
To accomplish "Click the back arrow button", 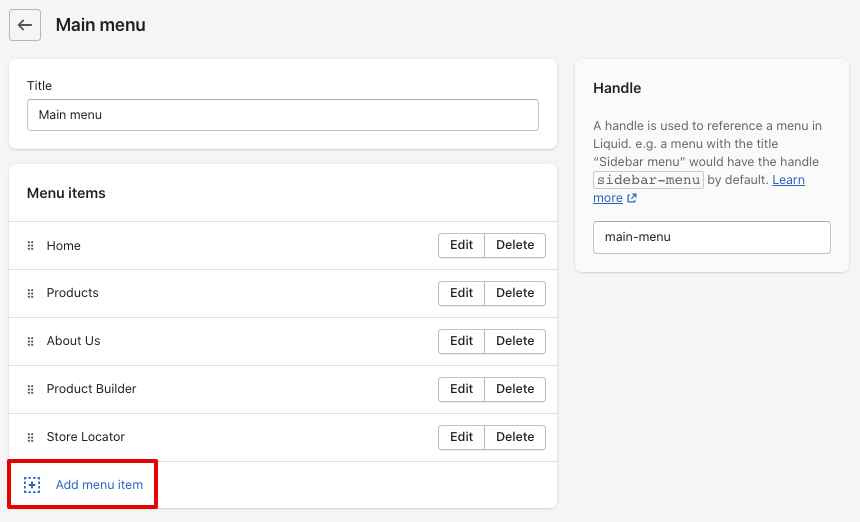I will pos(25,25).
